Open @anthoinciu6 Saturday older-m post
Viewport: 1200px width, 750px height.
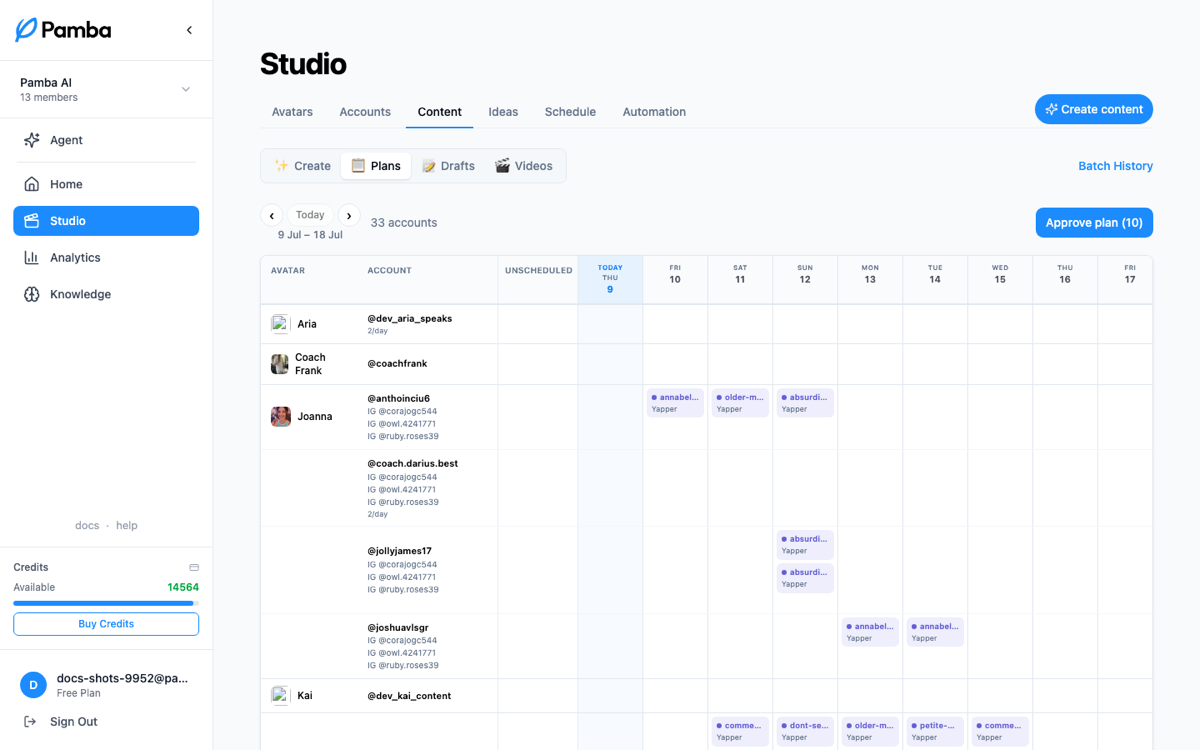click(x=740, y=403)
